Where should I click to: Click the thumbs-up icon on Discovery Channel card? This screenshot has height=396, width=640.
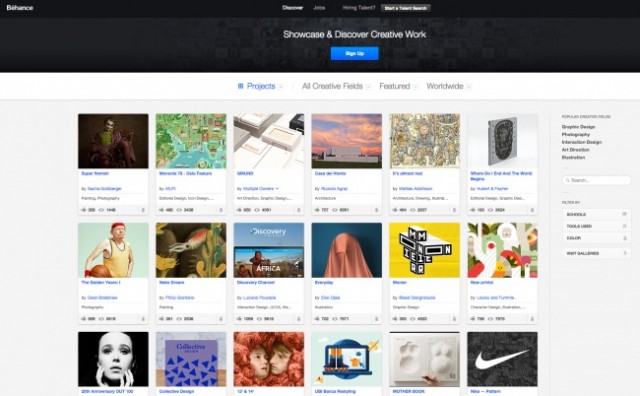tap(239, 319)
